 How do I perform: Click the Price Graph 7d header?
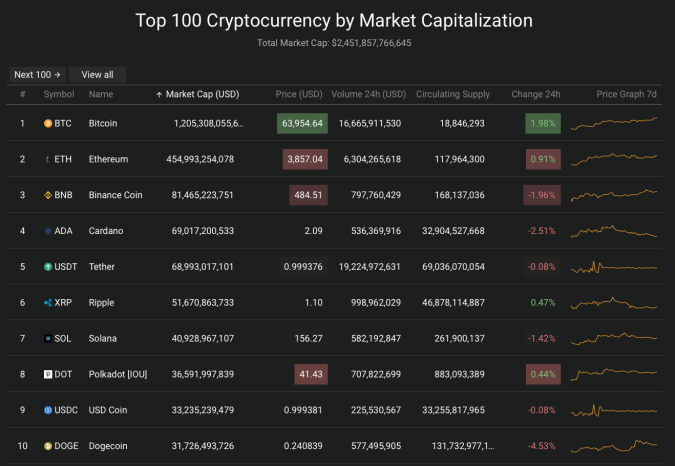pos(626,94)
